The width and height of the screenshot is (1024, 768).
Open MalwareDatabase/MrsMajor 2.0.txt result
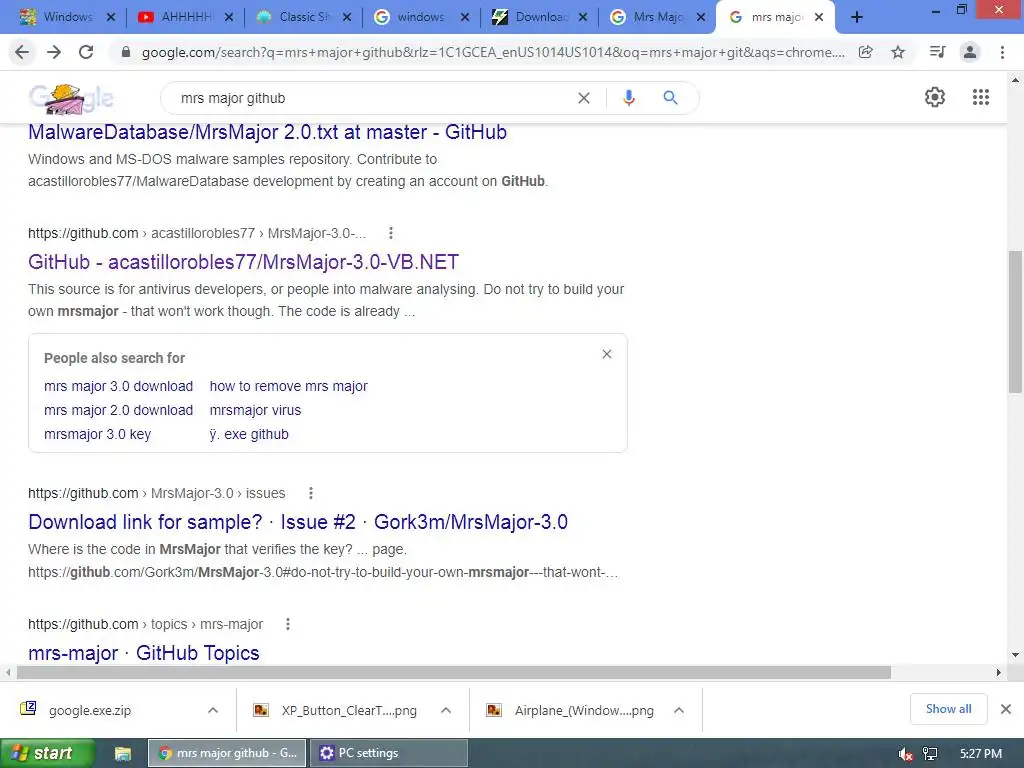coord(267,133)
